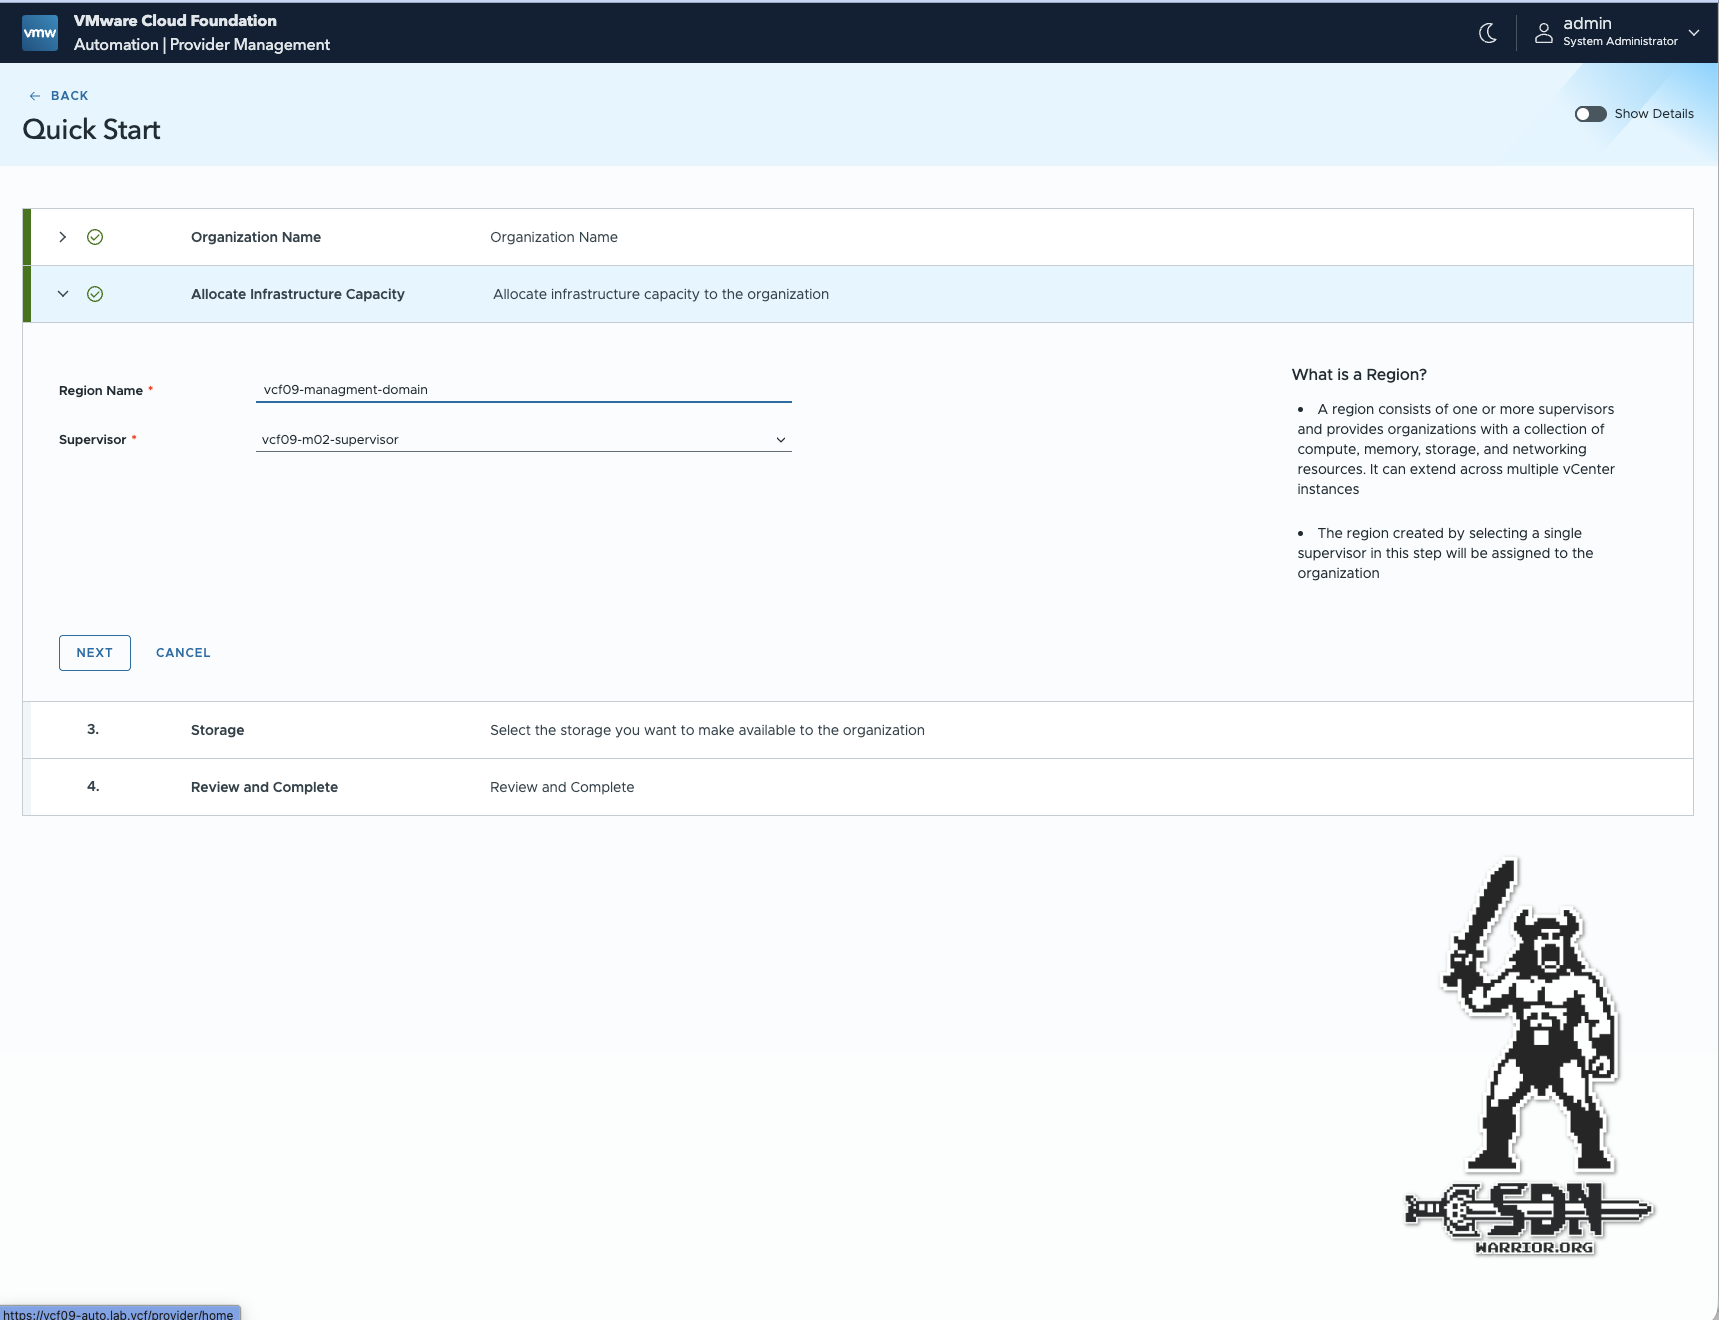Click the Organization Name step title
The width and height of the screenshot is (1719, 1320).
(x=256, y=237)
